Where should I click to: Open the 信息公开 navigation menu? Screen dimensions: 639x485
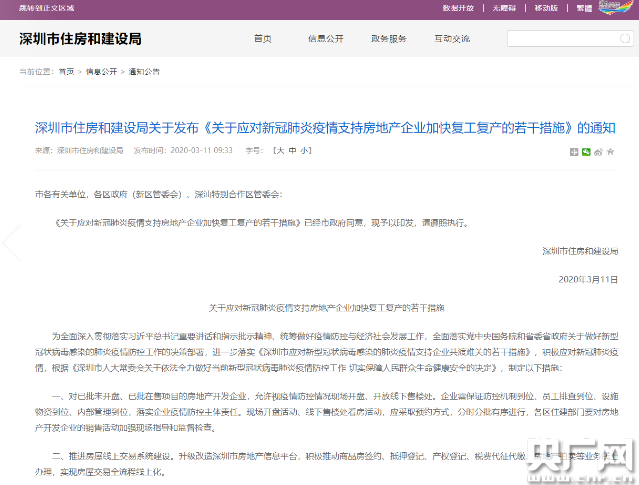click(326, 38)
